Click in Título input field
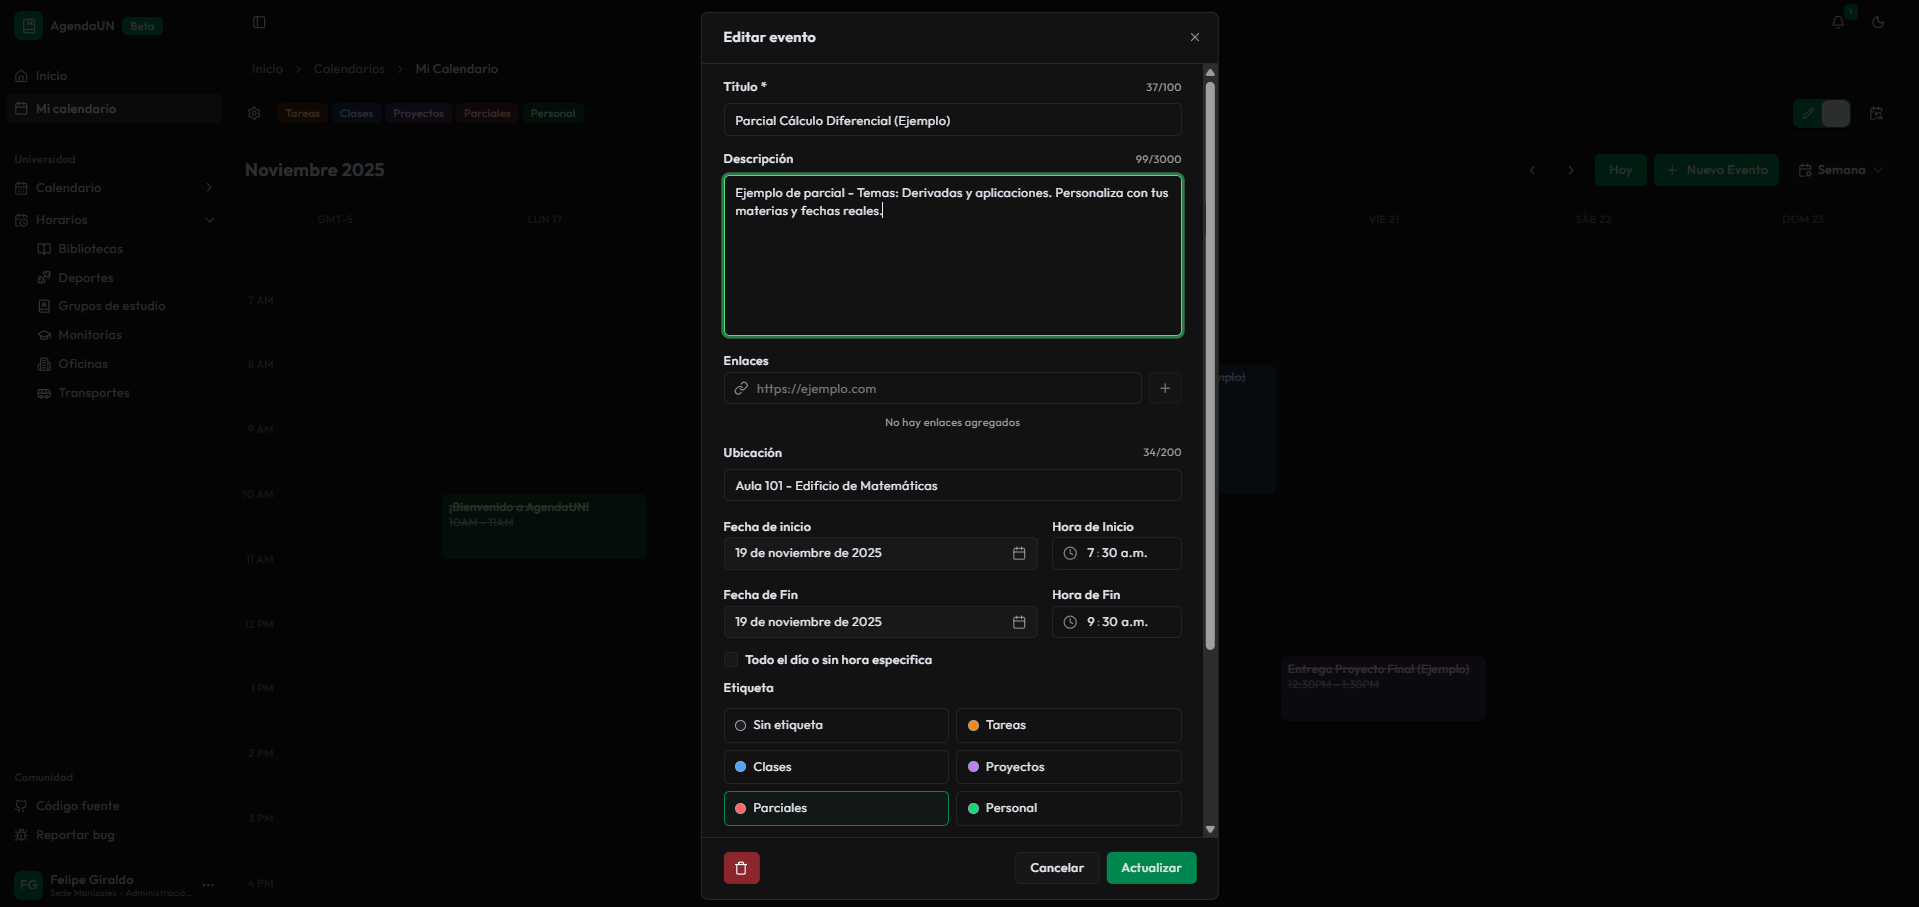The height and width of the screenshot is (907, 1919). tap(952, 120)
